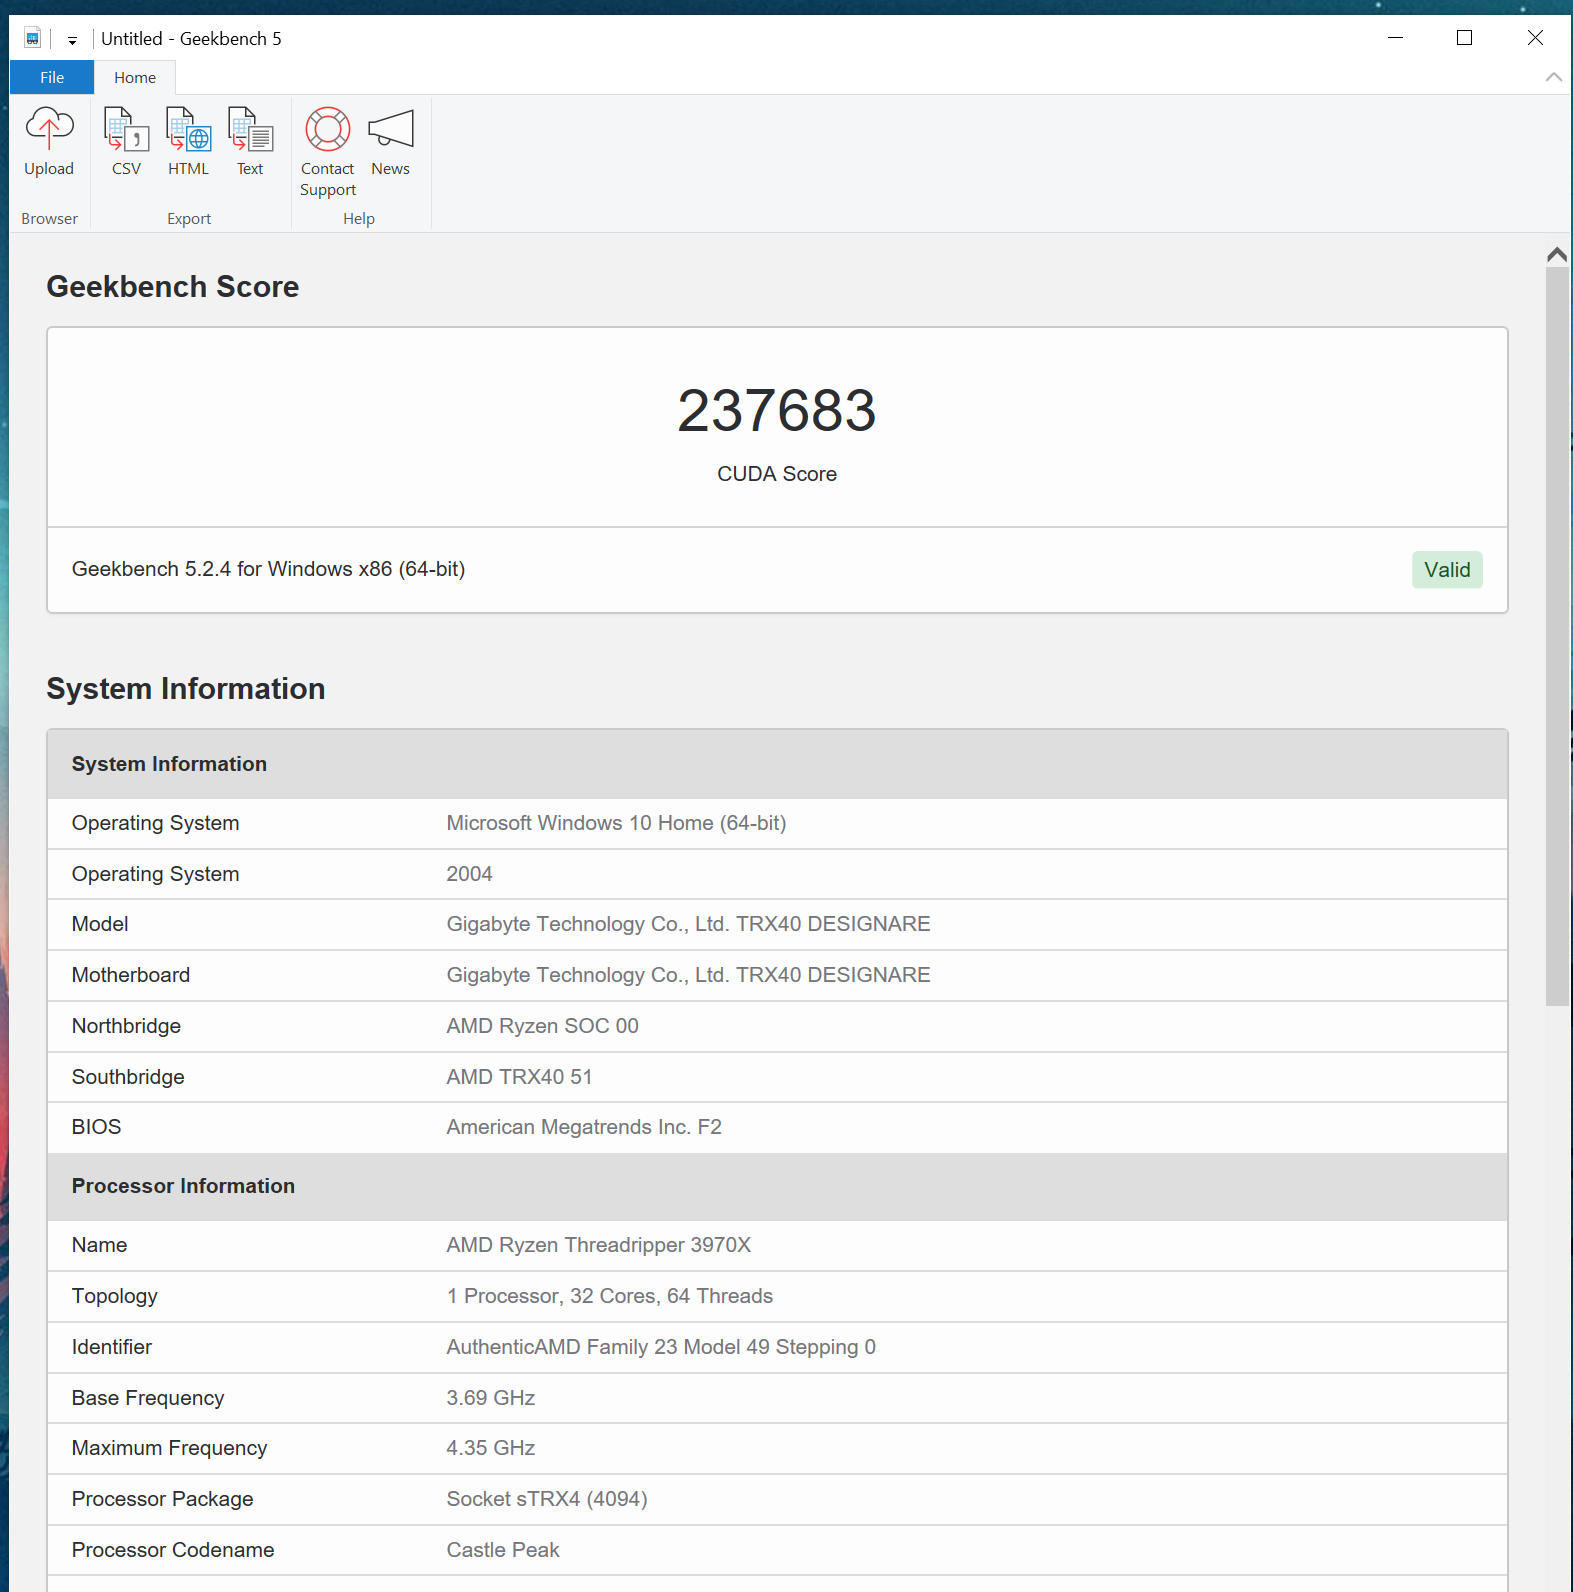Click Socket sTRX4 (4094) package value
1573x1592 pixels.
(x=547, y=1499)
